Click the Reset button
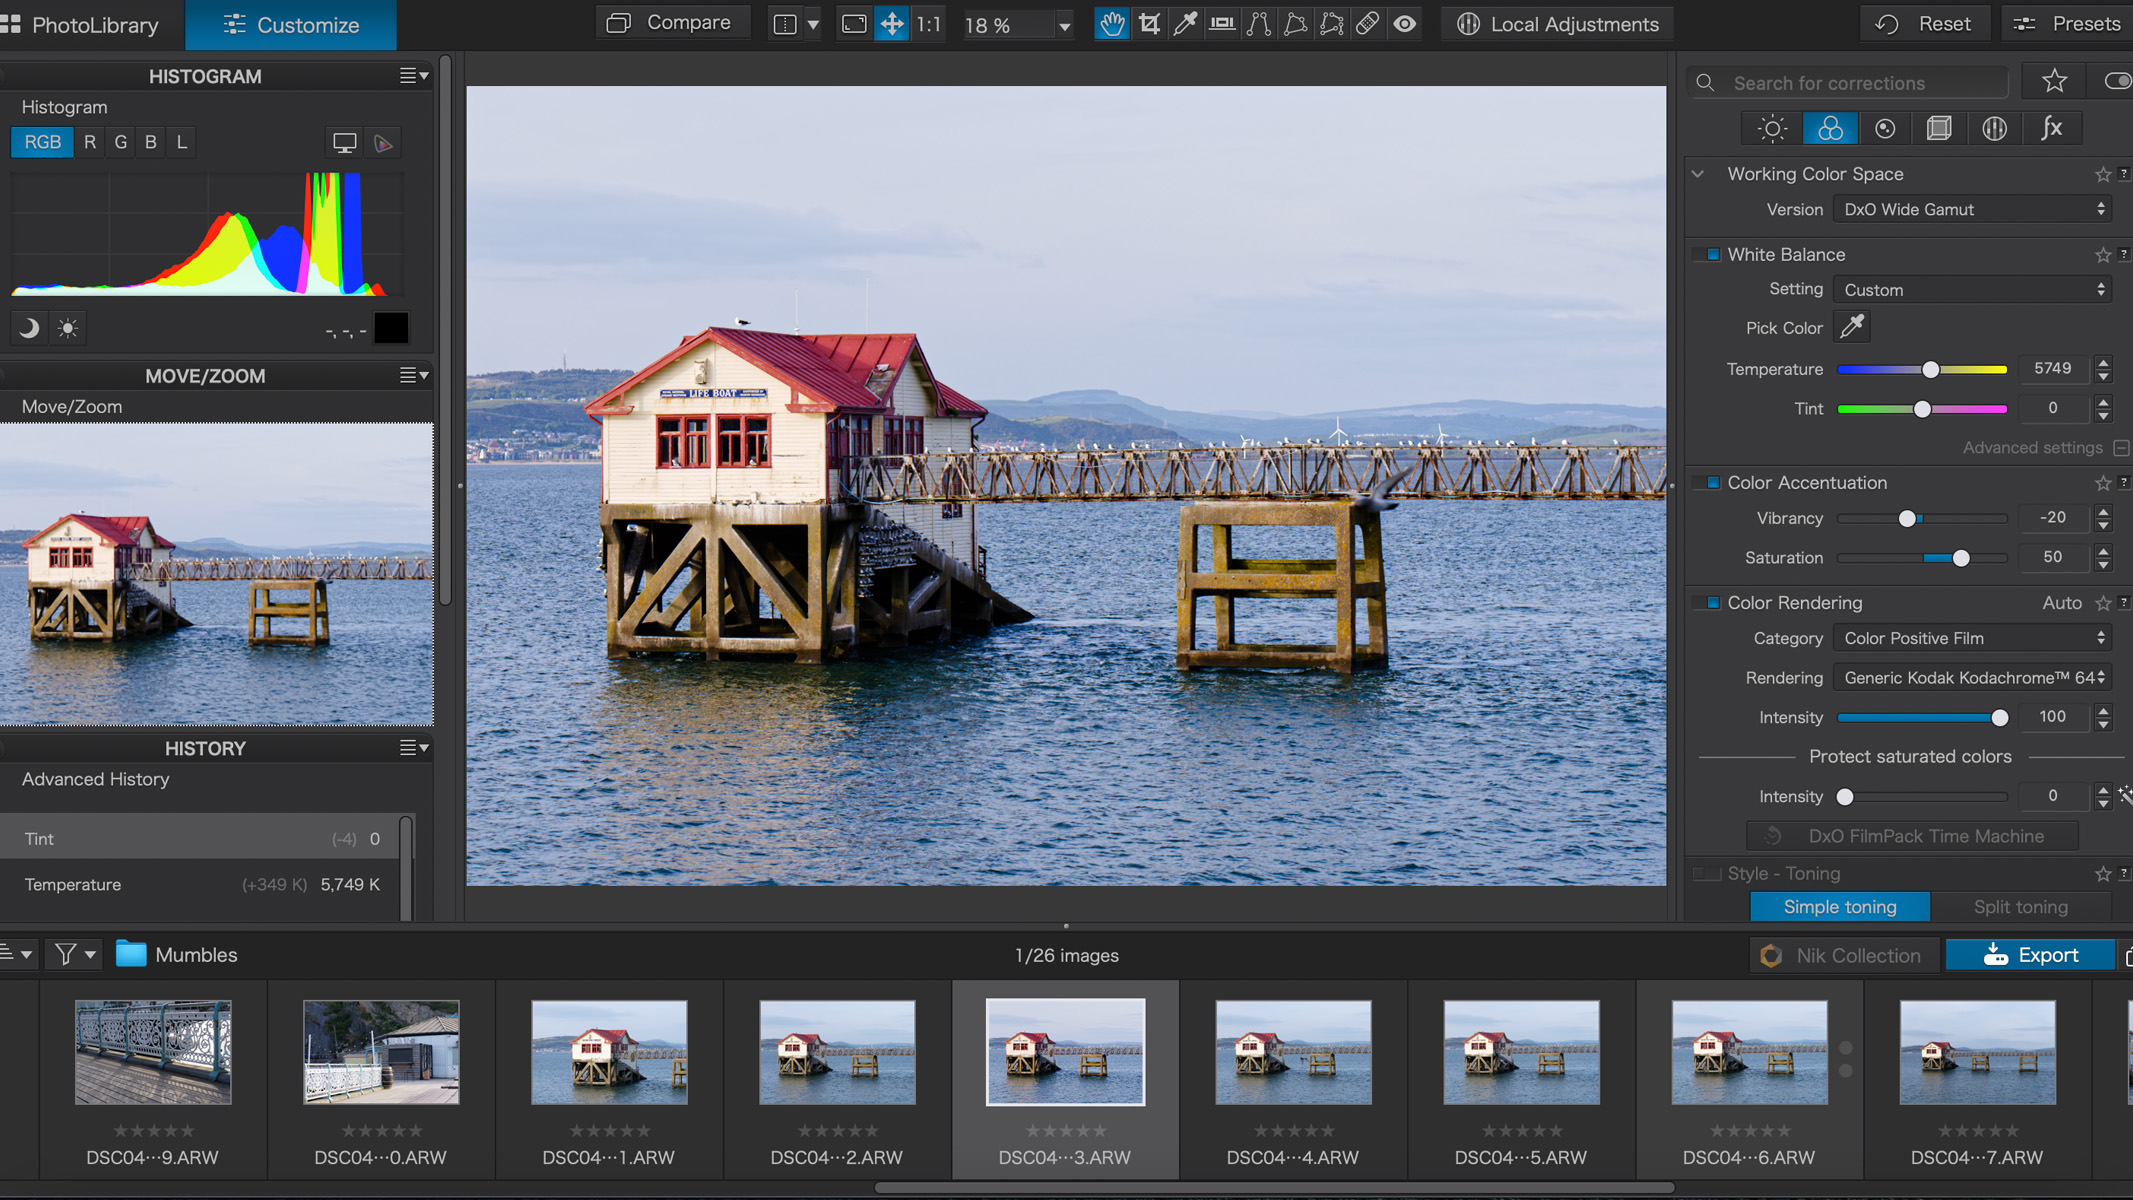This screenshot has height=1200, width=2133. point(1926,23)
